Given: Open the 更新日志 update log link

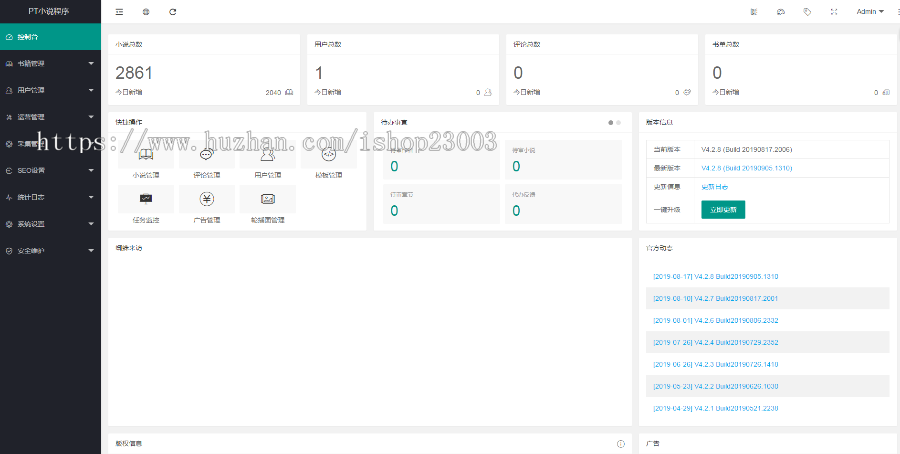Looking at the screenshot, I should (x=715, y=187).
